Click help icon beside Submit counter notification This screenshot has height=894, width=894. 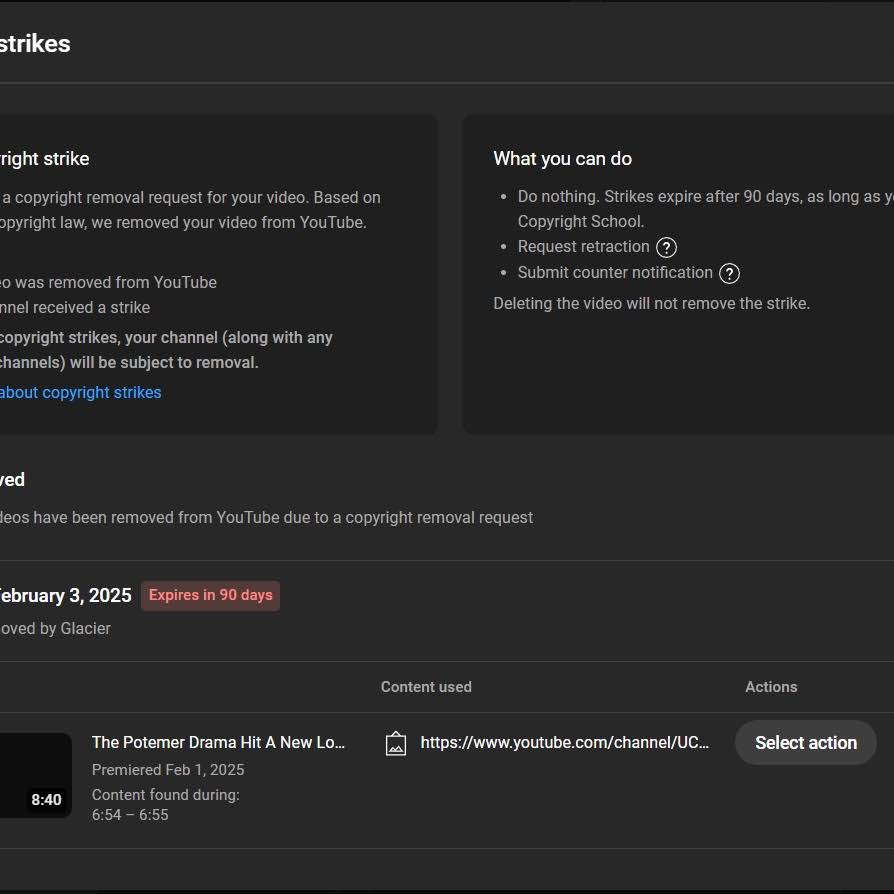[x=730, y=274]
